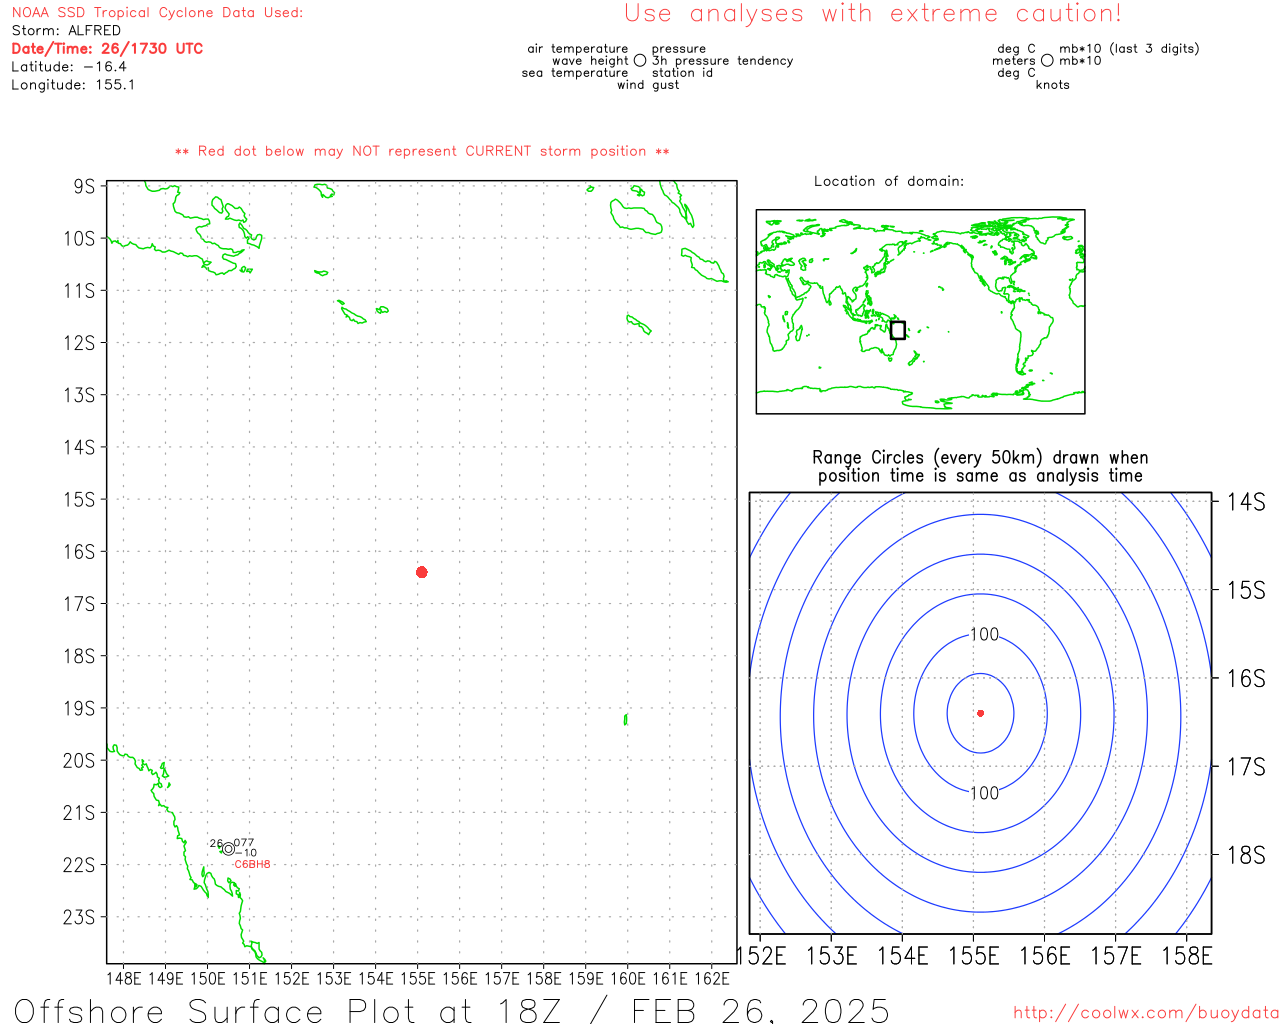Viewport: 1280px width, 1024px height.
Task: Click the '148E' longitude label on main map
Action: click(x=123, y=978)
